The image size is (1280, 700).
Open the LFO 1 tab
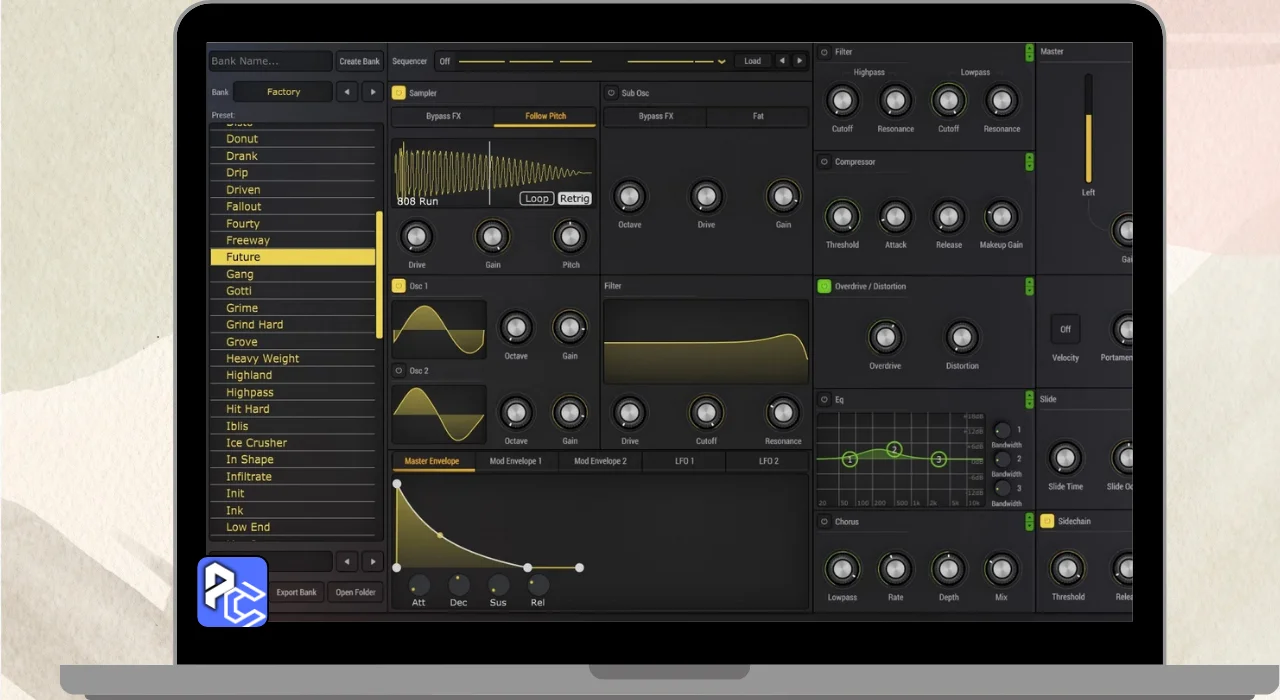pyautogui.click(x=684, y=461)
